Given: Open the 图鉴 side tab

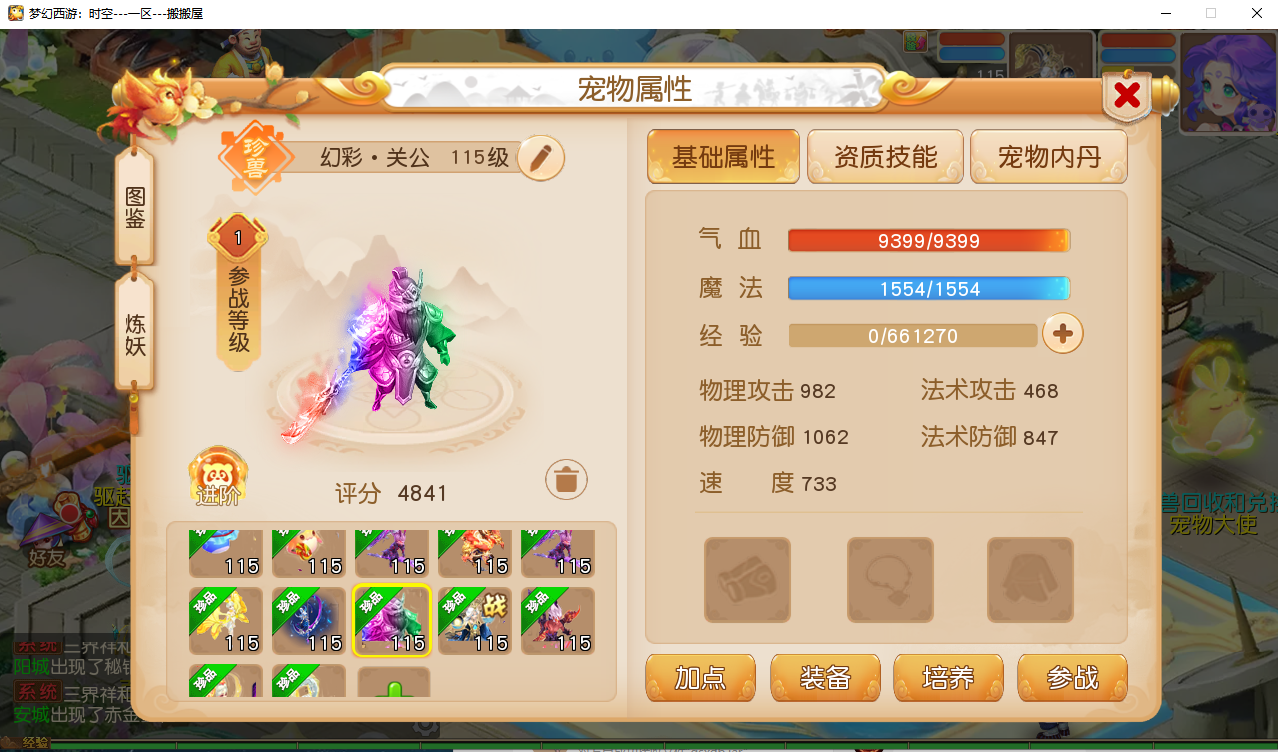Looking at the screenshot, I should (x=135, y=207).
